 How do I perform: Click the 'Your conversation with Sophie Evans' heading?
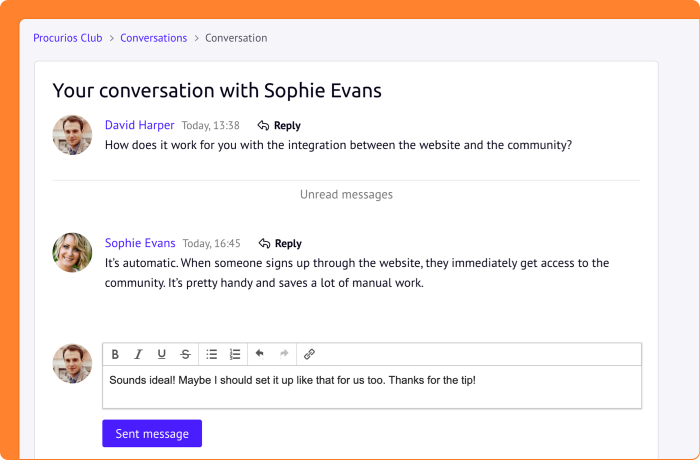point(217,91)
